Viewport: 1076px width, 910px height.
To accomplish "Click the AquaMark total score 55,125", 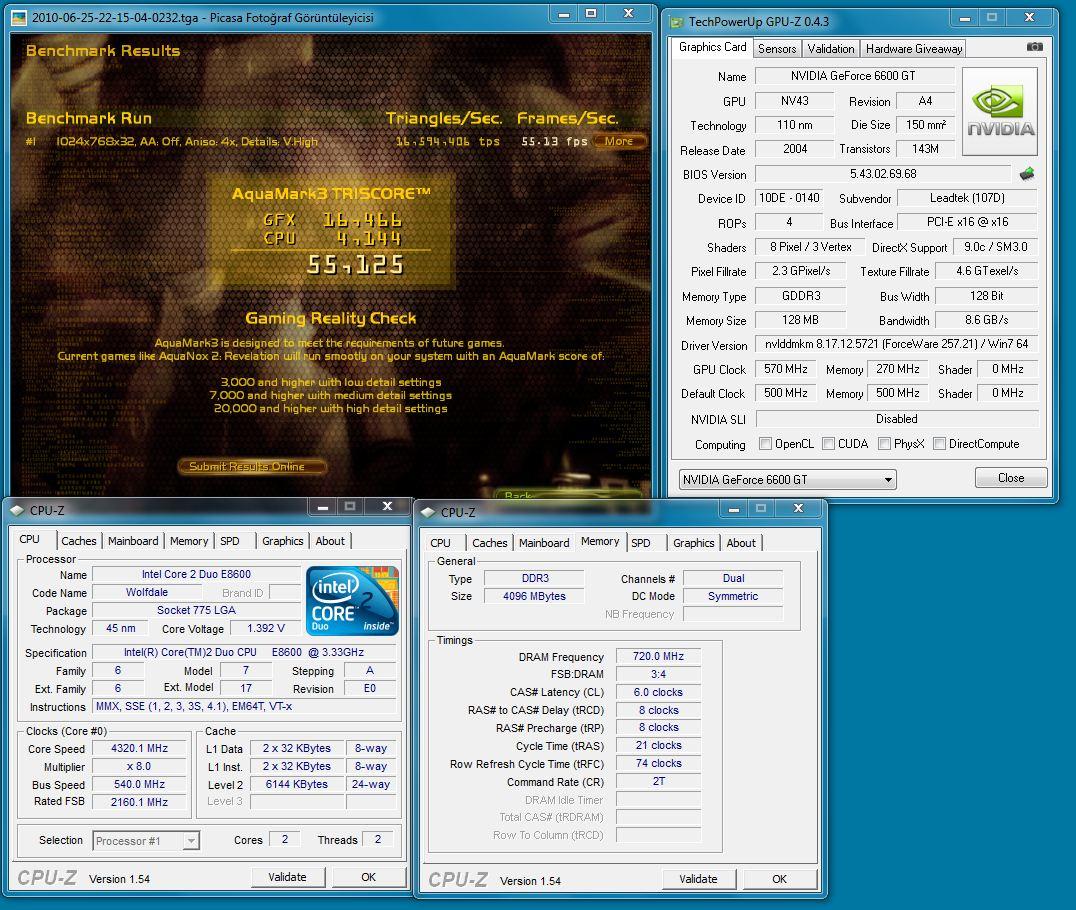I will click(x=355, y=265).
